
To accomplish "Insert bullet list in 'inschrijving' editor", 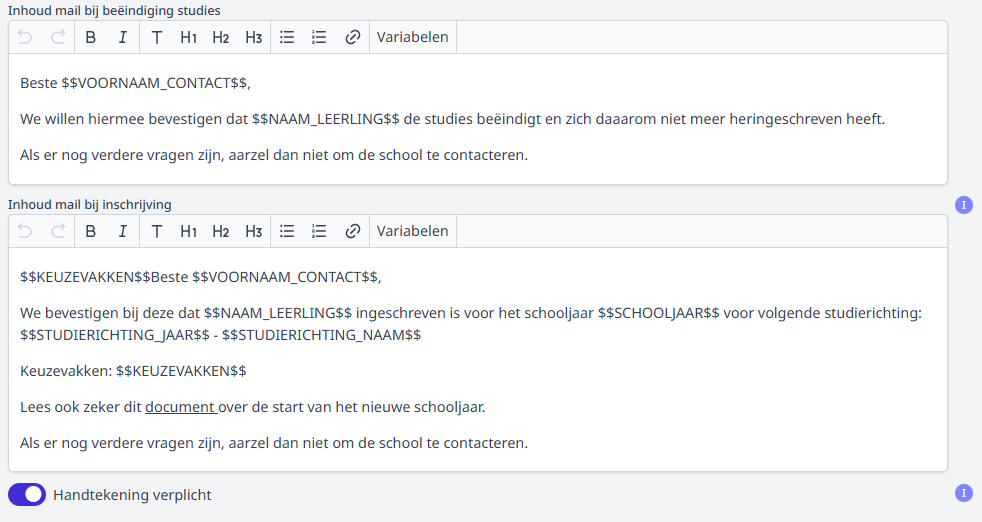I will click(x=287, y=231).
